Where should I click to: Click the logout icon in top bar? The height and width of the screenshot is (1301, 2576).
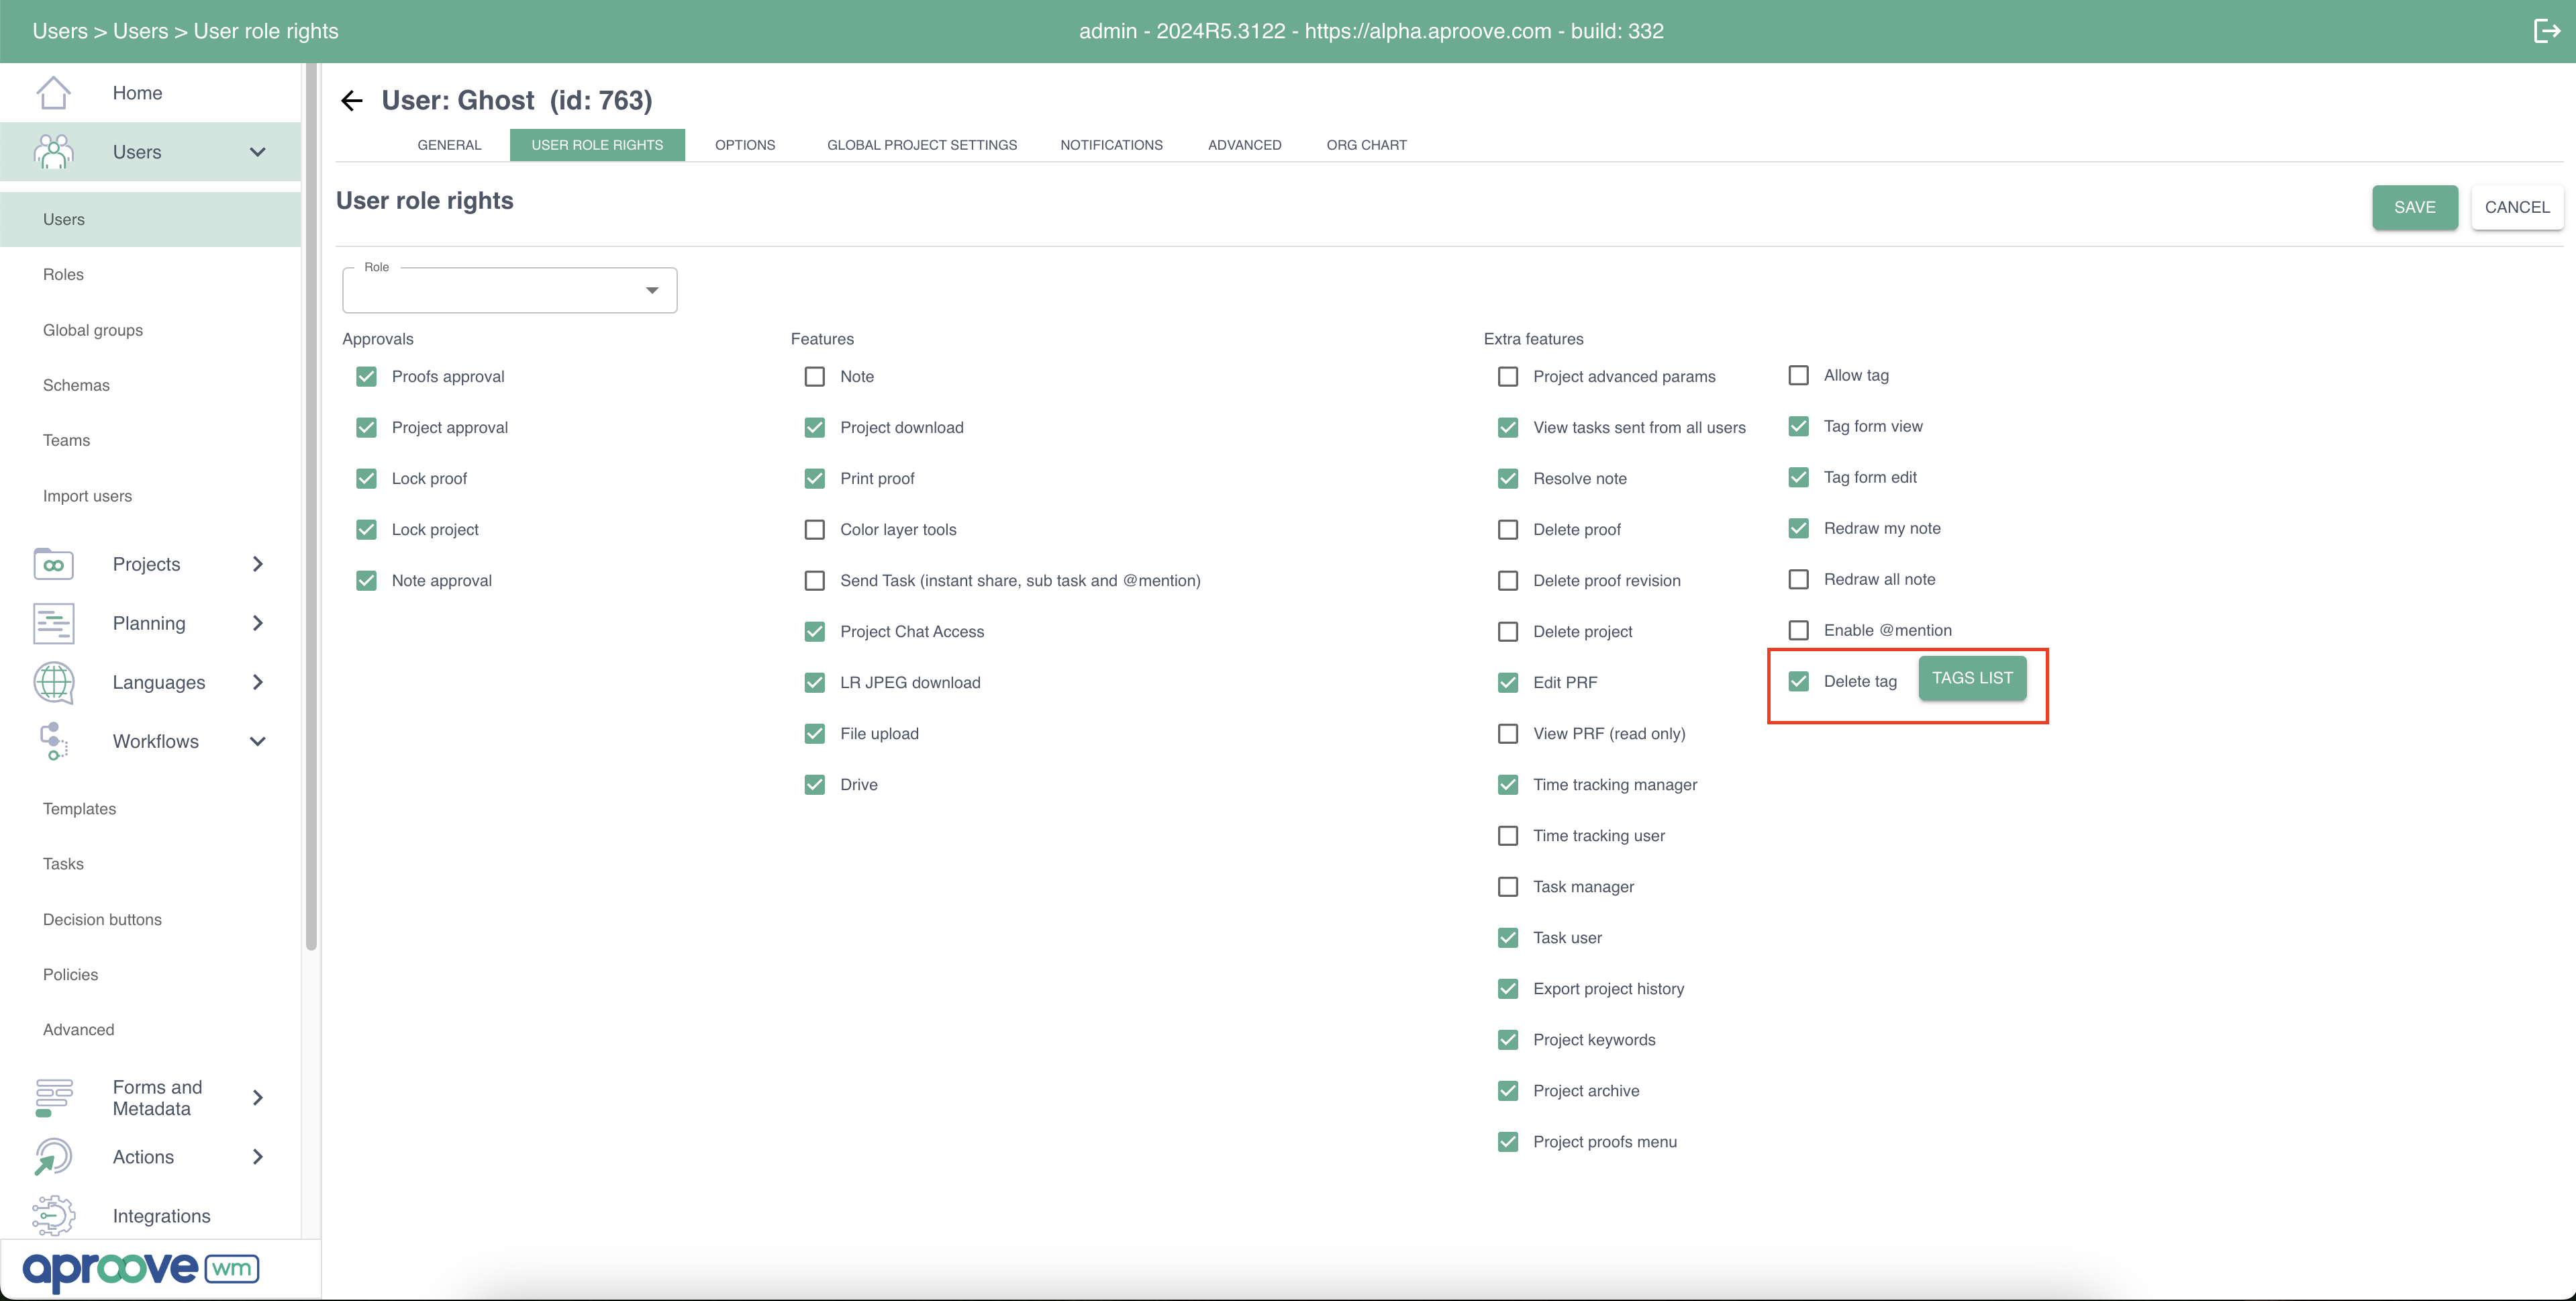click(2546, 31)
